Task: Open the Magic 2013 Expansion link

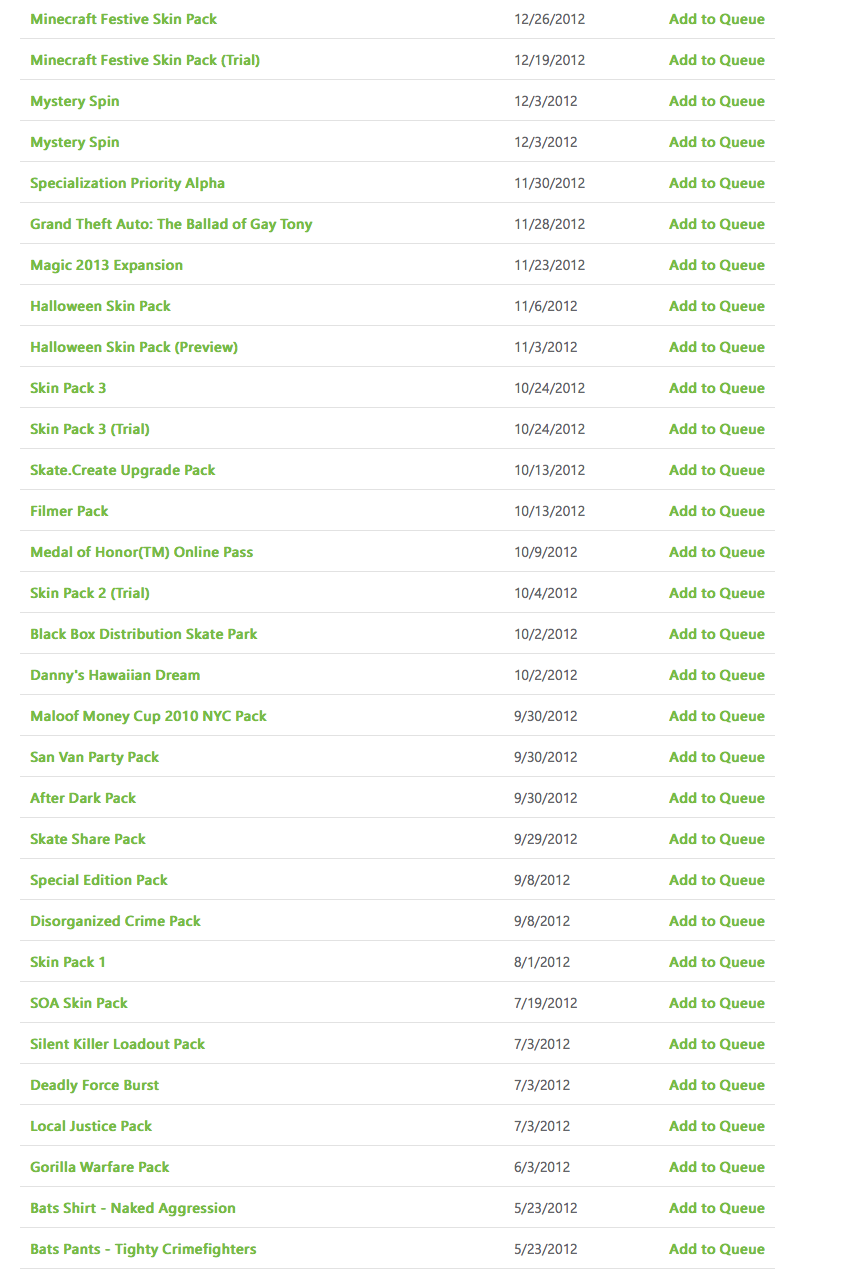Action: coord(106,265)
